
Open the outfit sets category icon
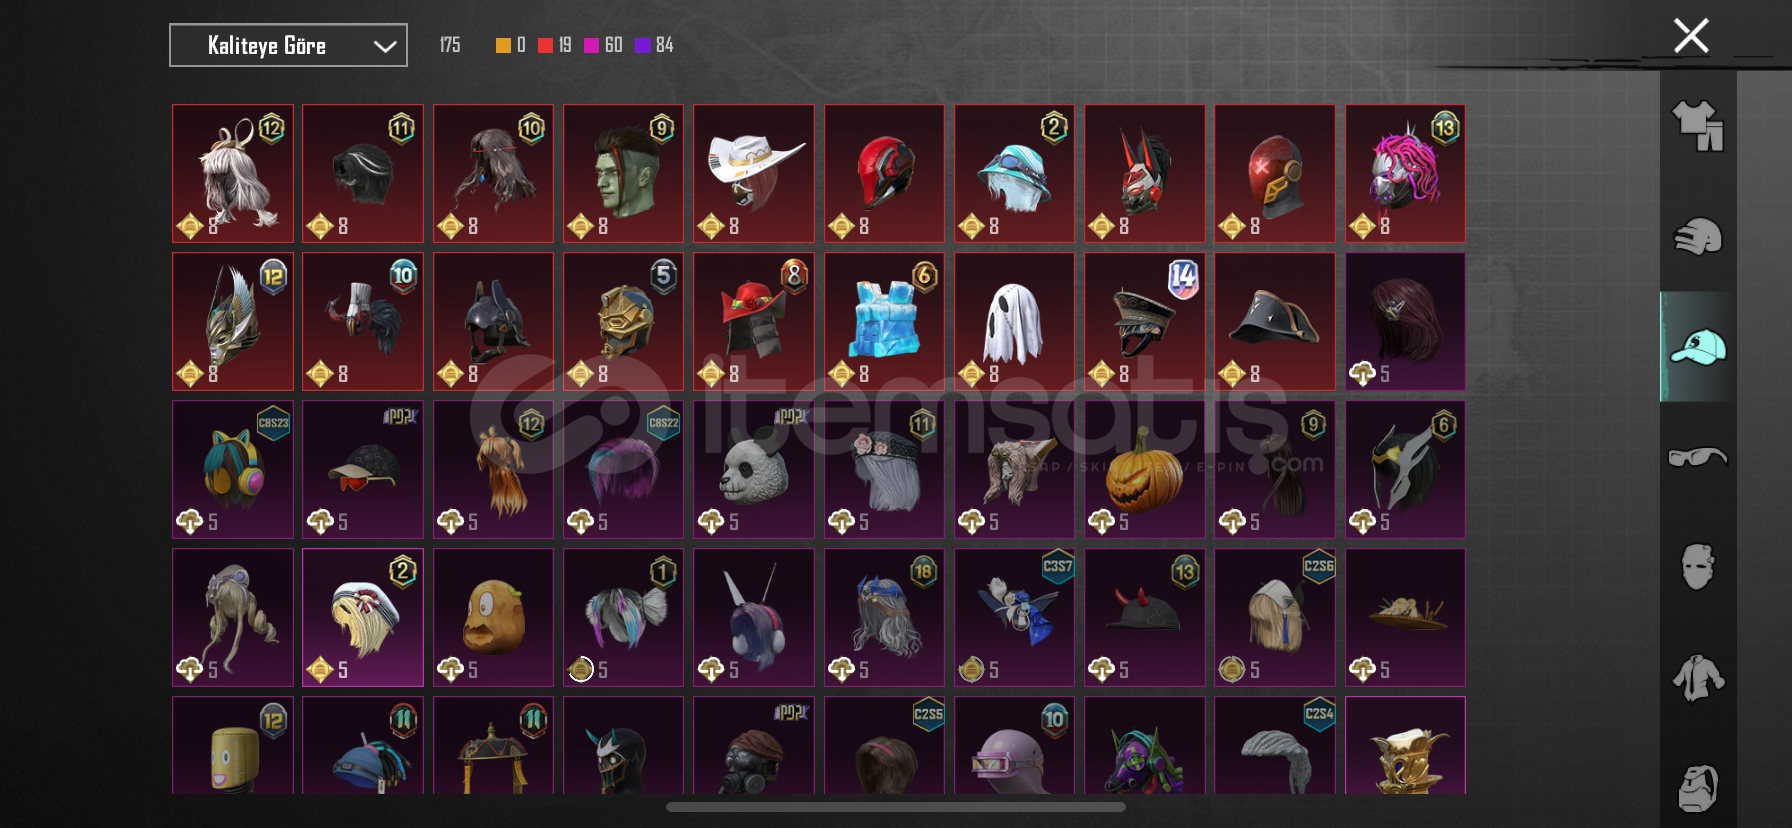(1698, 126)
